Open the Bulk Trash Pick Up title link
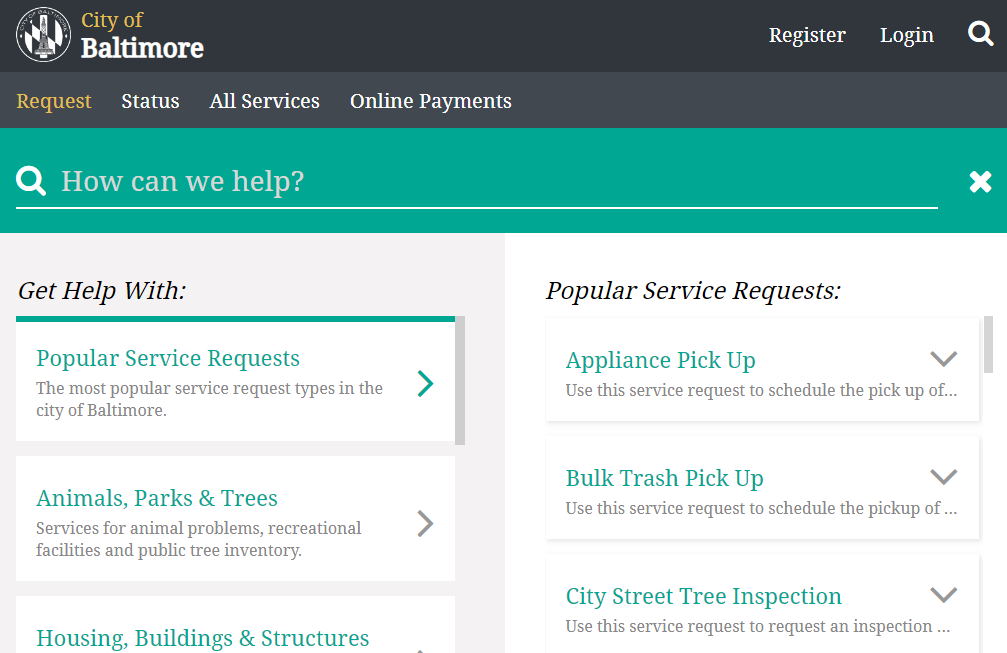 pos(664,478)
